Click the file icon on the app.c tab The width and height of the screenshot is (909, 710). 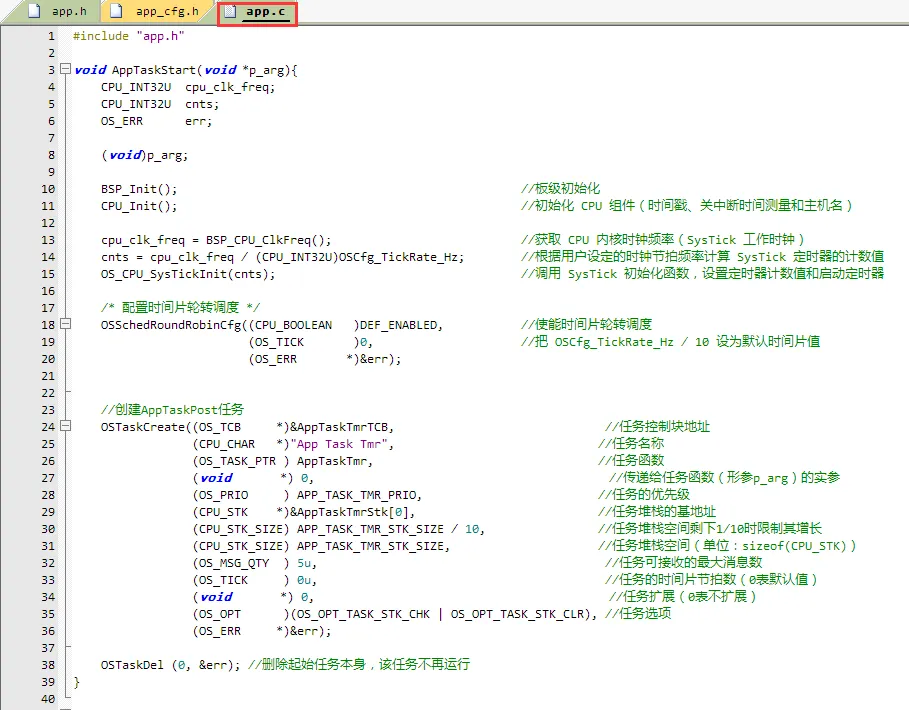(x=230, y=12)
